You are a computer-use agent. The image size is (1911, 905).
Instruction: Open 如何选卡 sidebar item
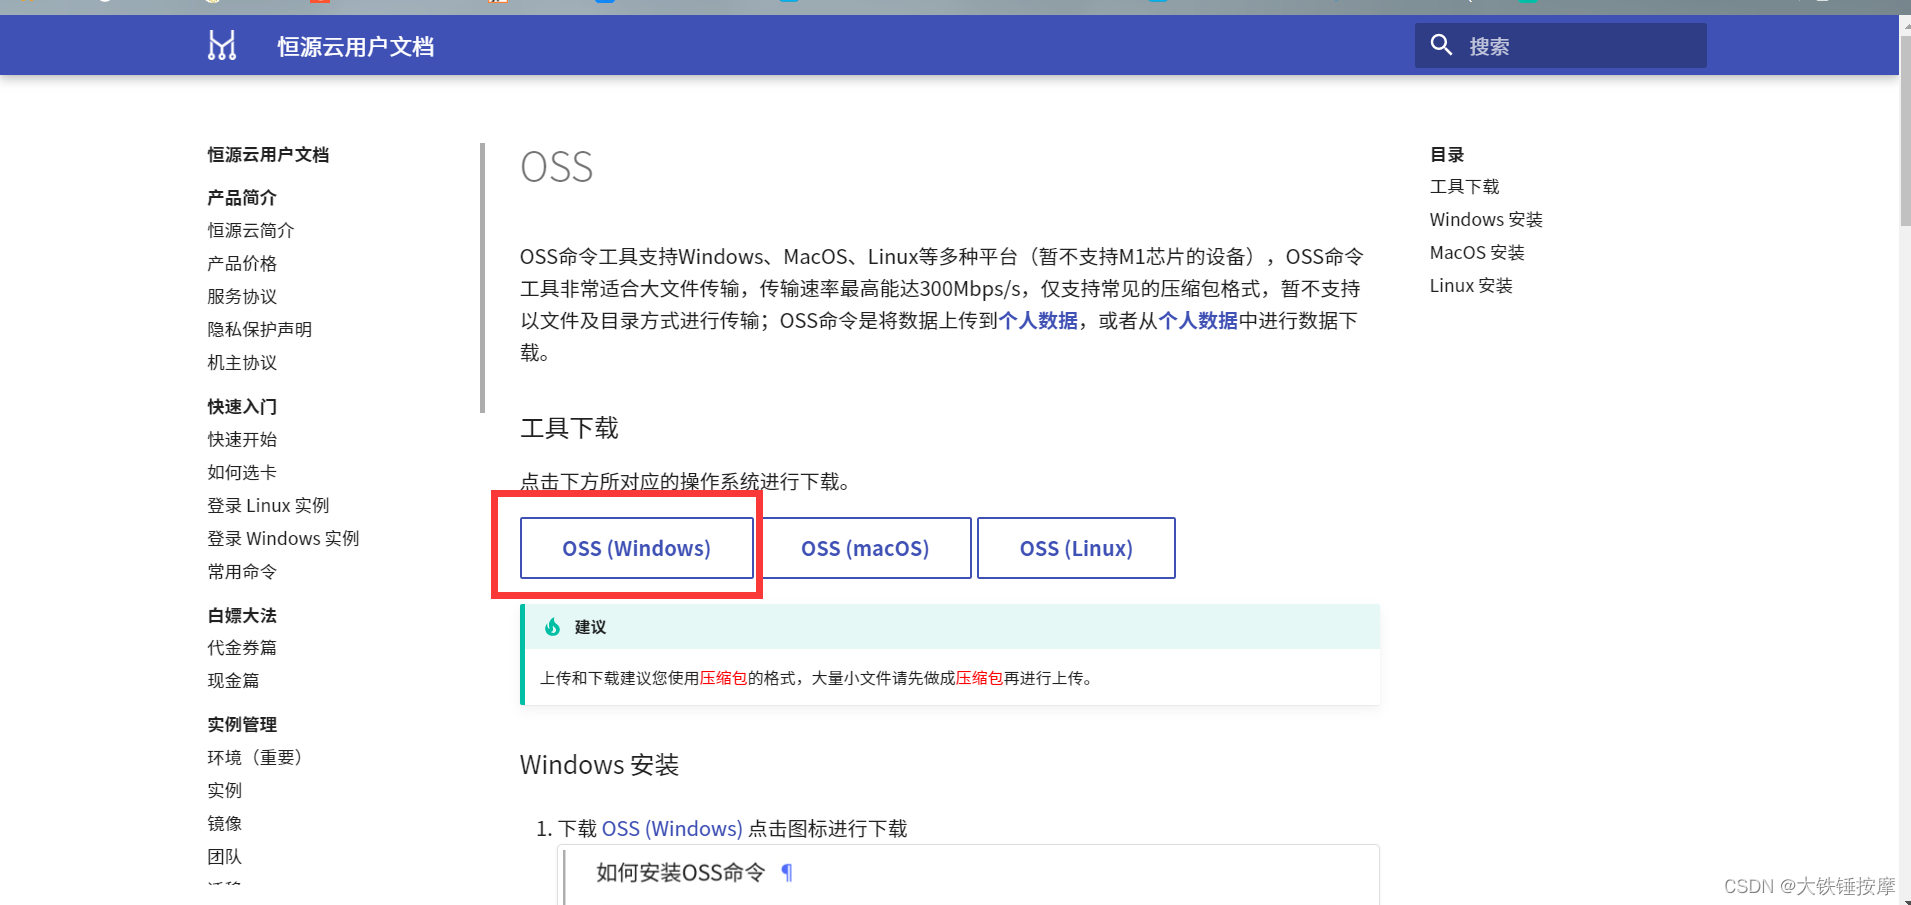click(242, 473)
